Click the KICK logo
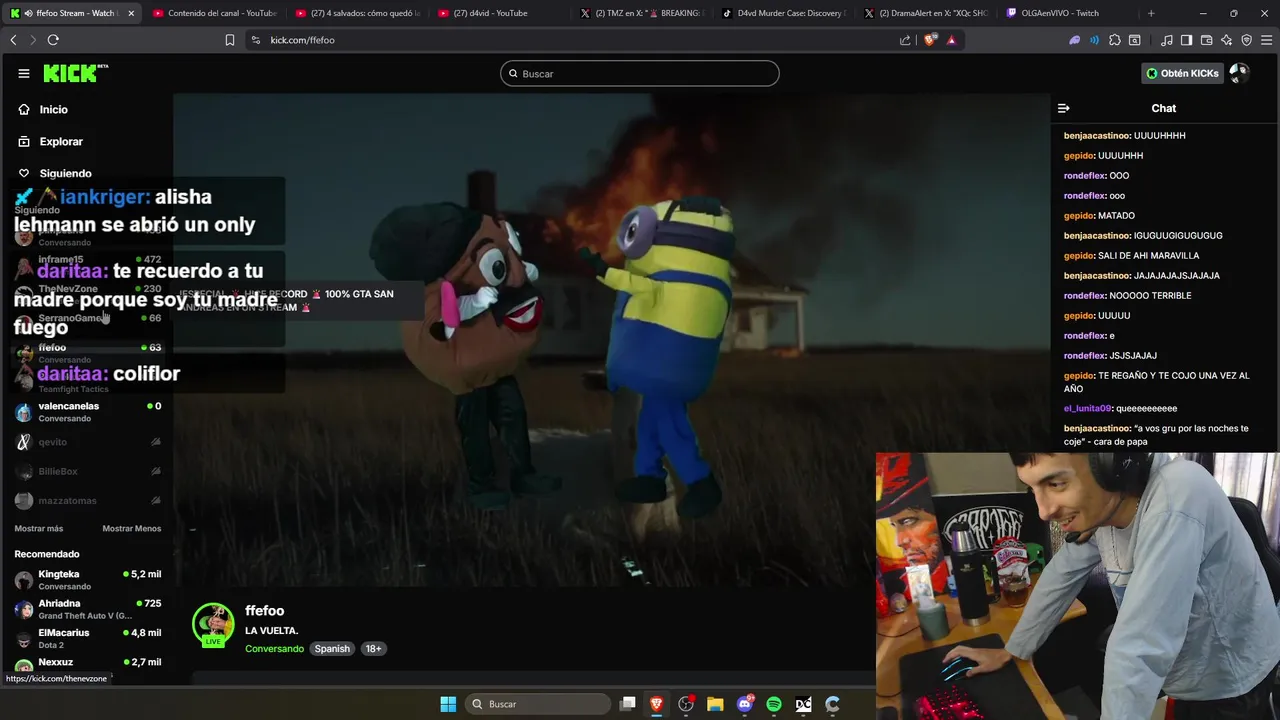 point(75,73)
